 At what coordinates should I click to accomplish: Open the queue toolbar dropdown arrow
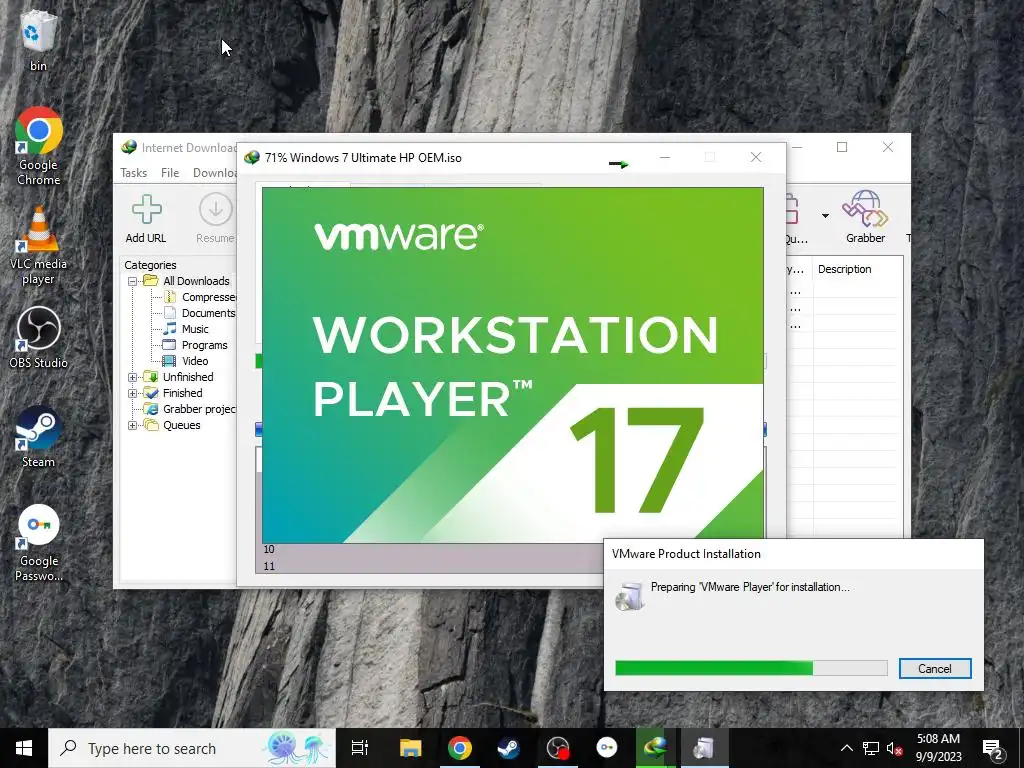pyautogui.click(x=825, y=216)
